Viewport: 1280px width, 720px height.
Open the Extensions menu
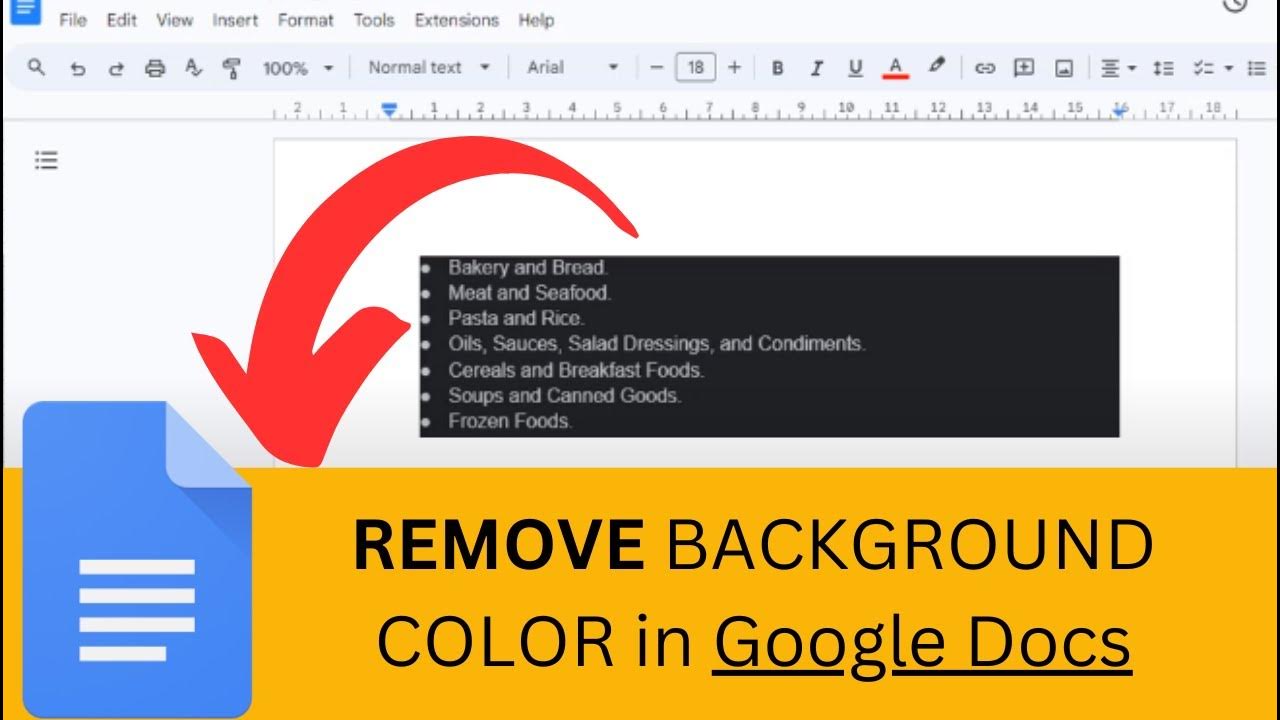click(456, 20)
